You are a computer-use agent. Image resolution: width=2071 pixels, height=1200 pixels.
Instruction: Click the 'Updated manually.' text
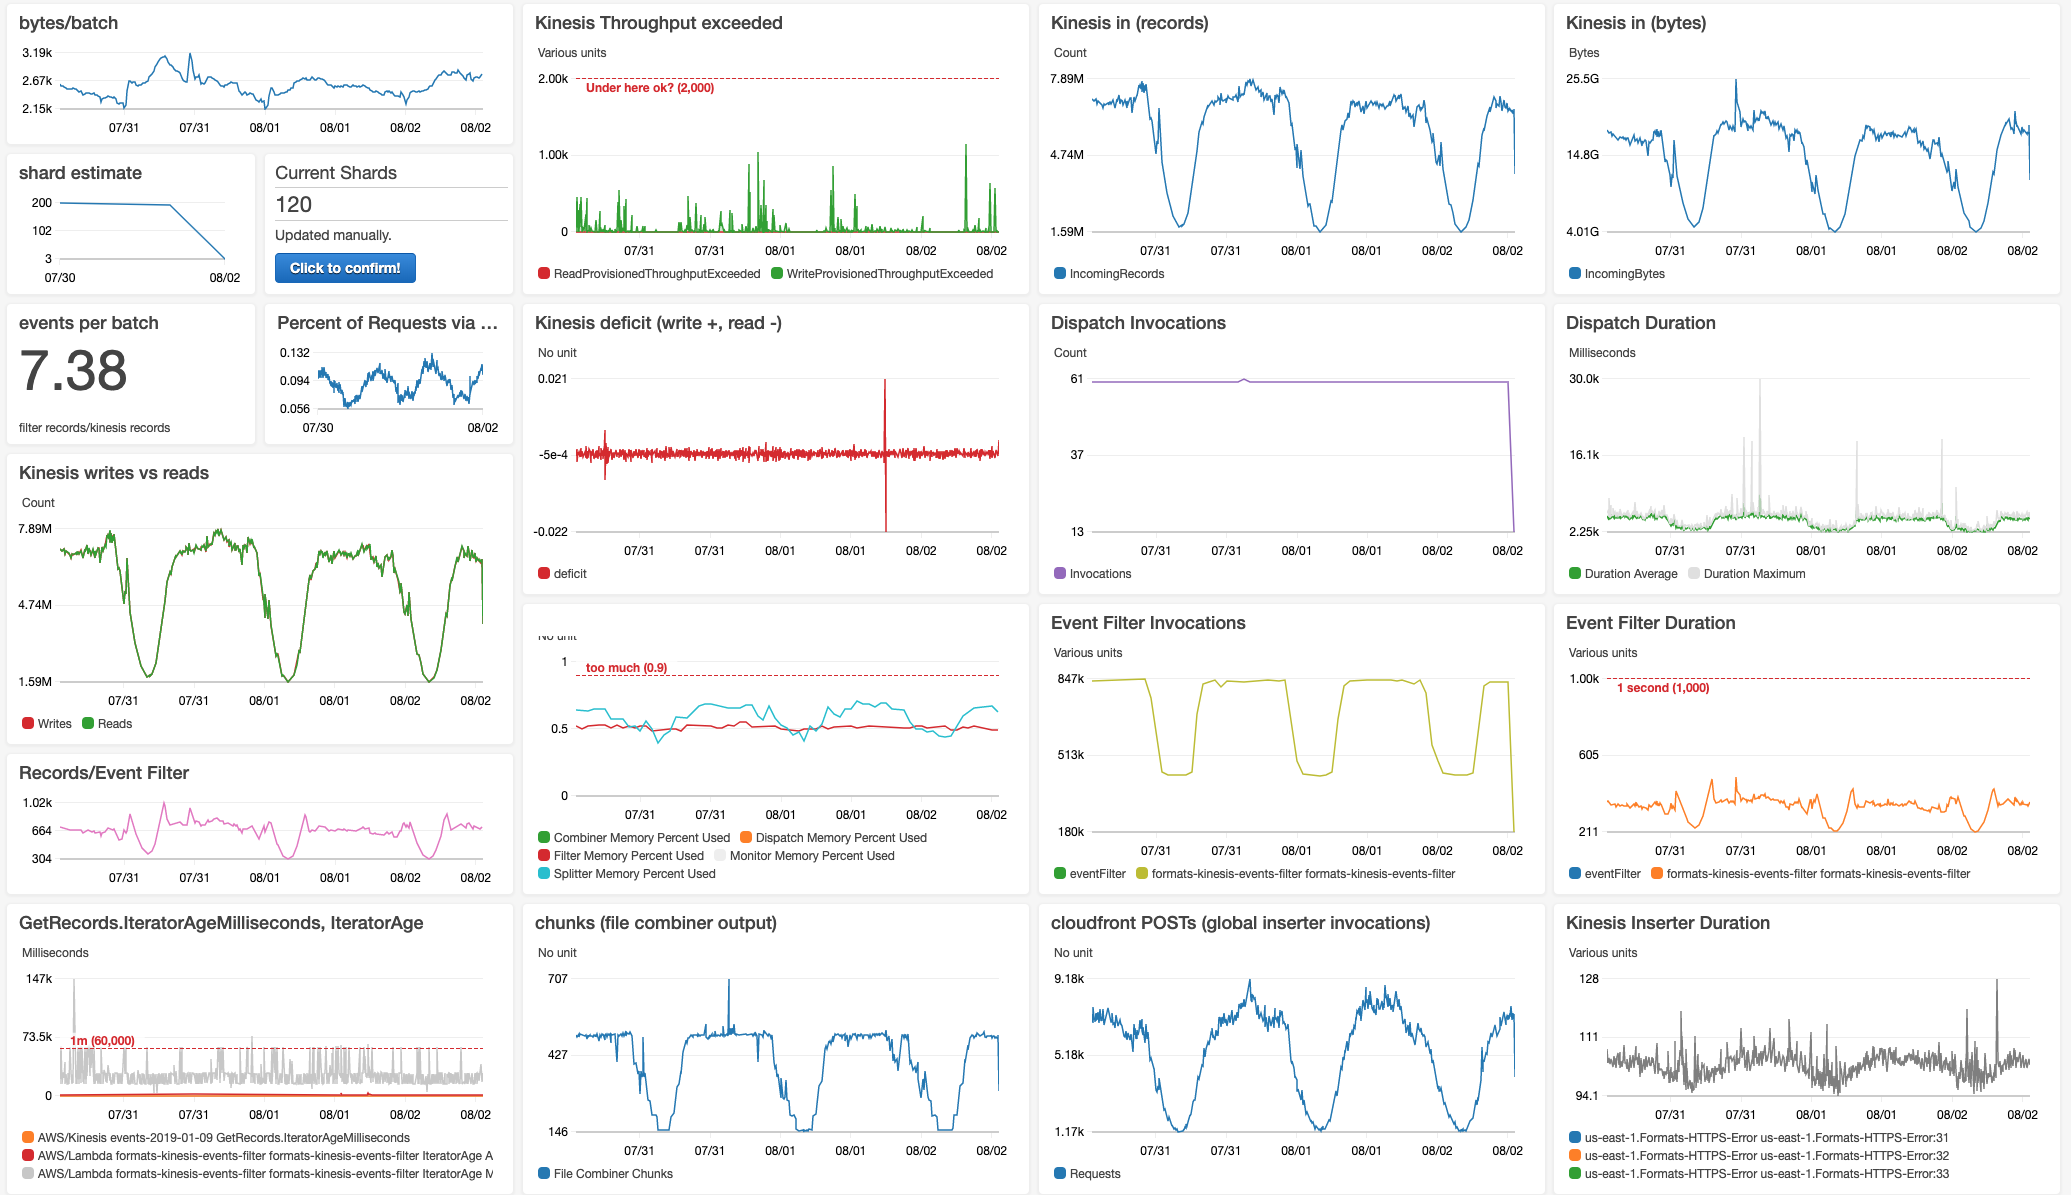pos(333,235)
